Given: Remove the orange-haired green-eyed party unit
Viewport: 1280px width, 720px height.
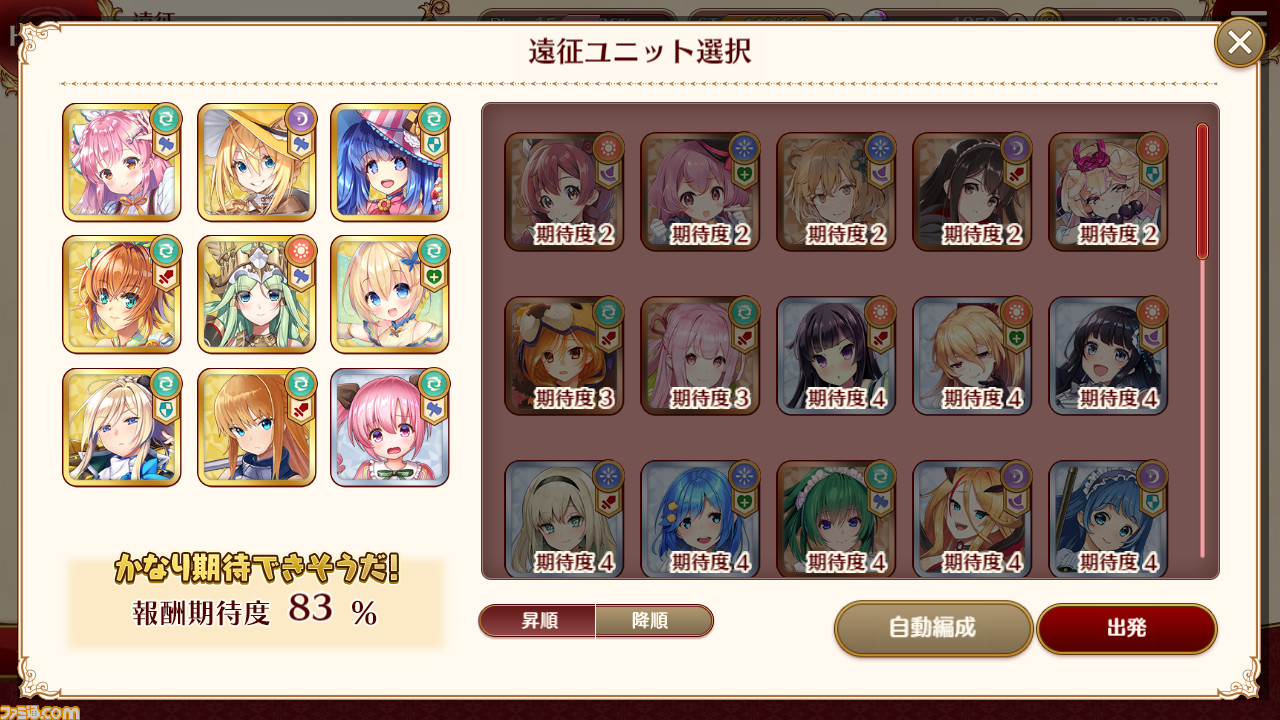Looking at the screenshot, I should 122,295.
